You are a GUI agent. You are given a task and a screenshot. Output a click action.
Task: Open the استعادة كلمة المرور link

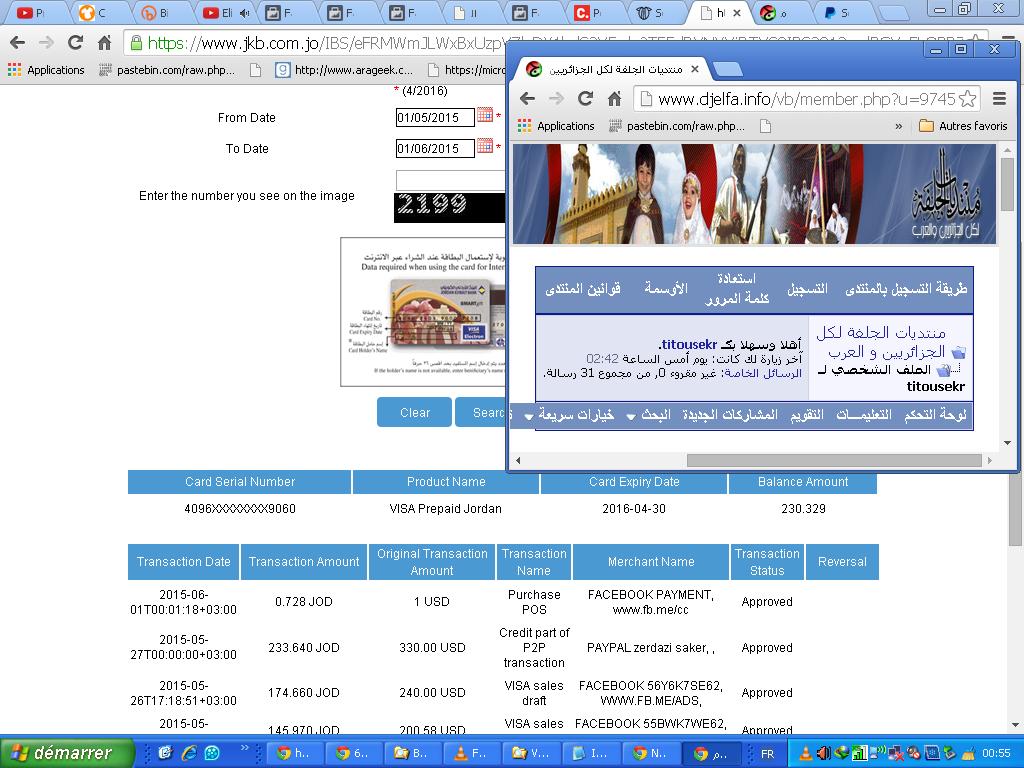coord(737,289)
